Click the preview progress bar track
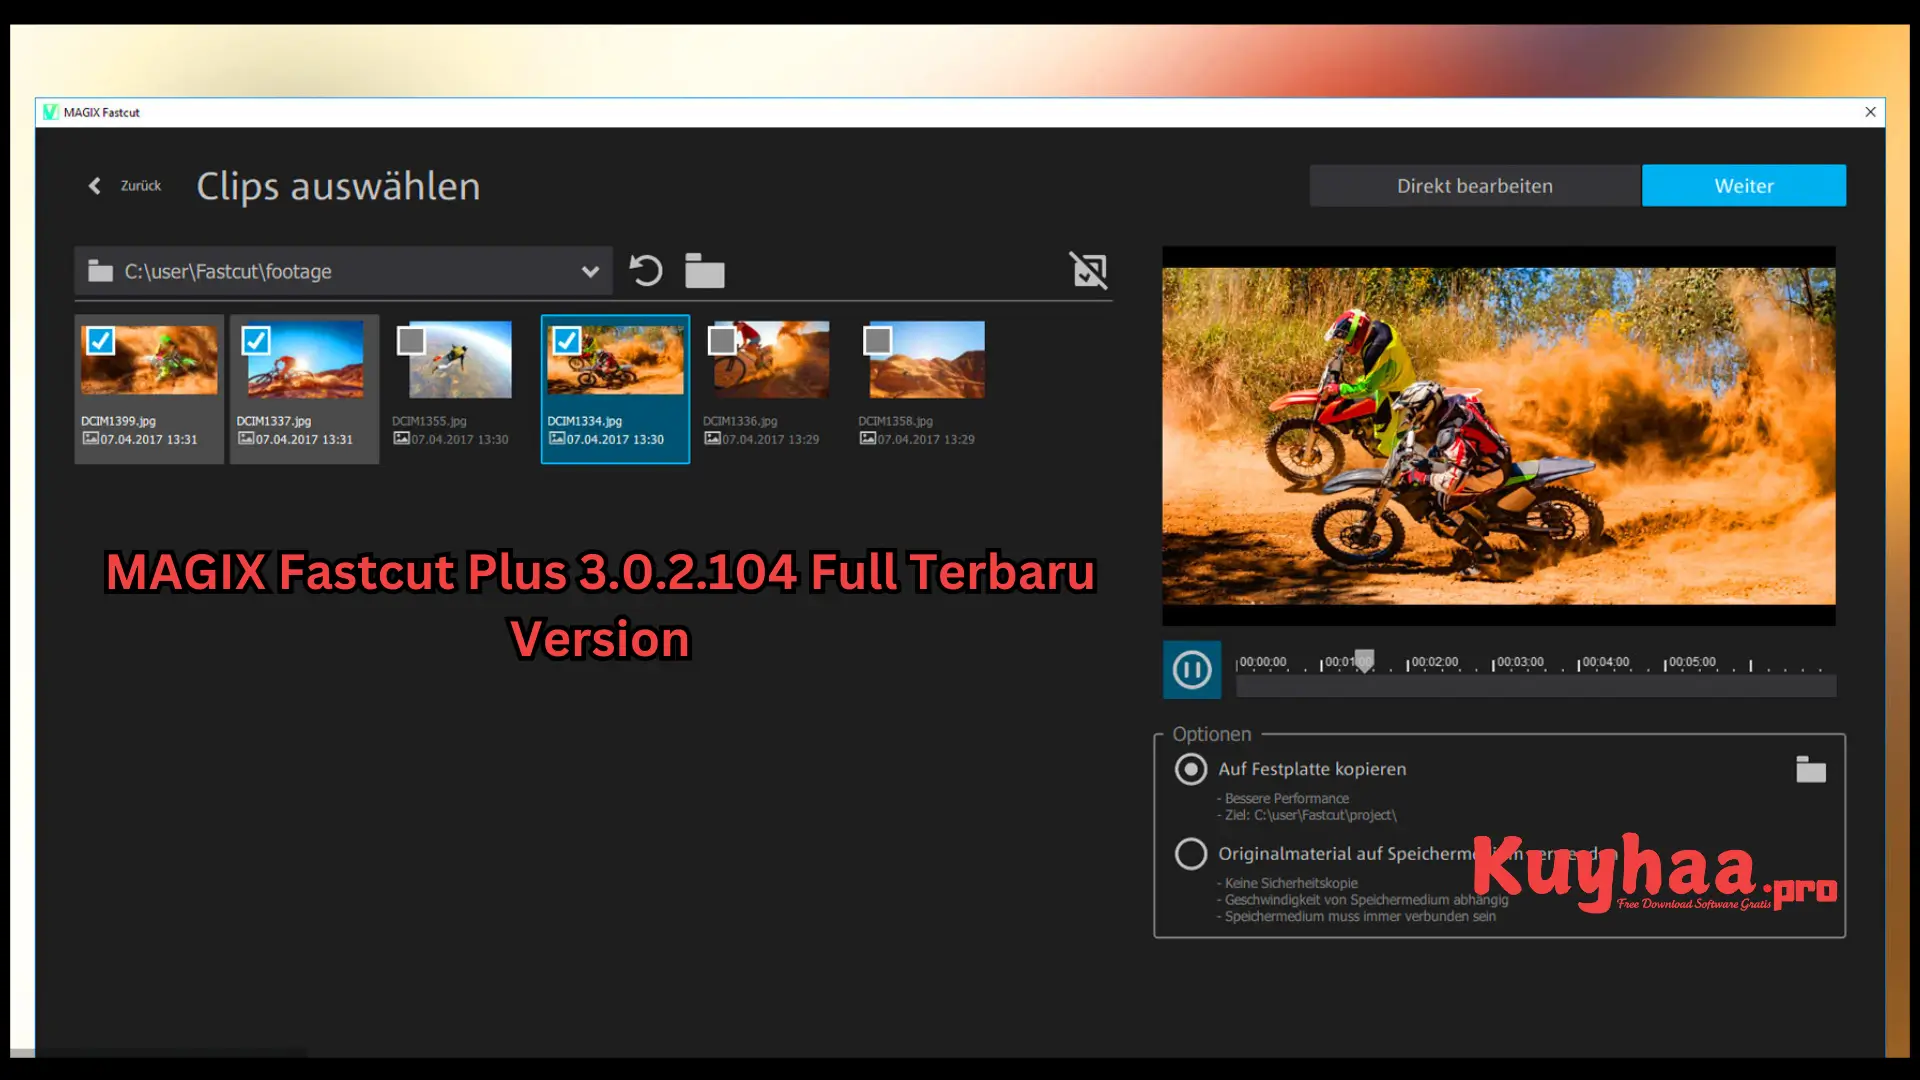 (x=1536, y=687)
